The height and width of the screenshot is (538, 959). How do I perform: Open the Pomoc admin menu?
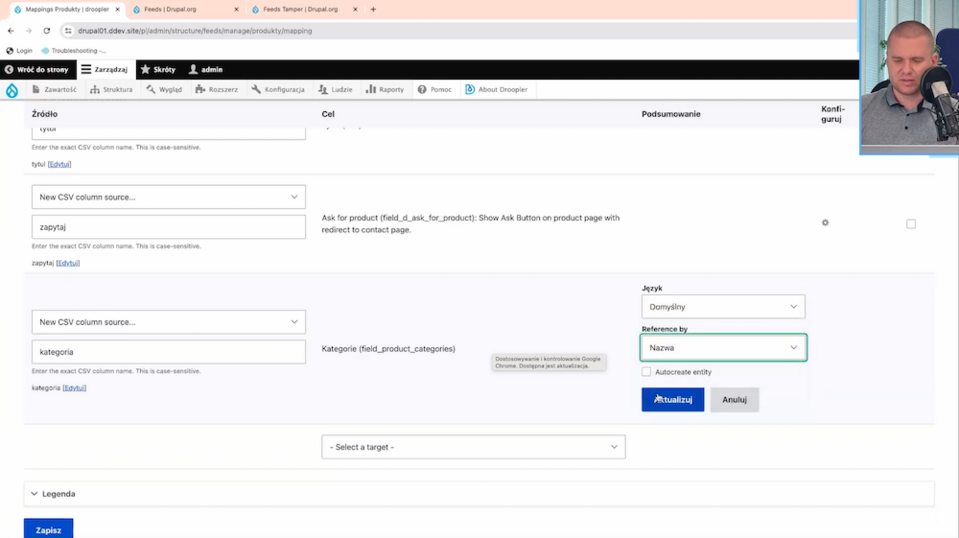[x=435, y=89]
